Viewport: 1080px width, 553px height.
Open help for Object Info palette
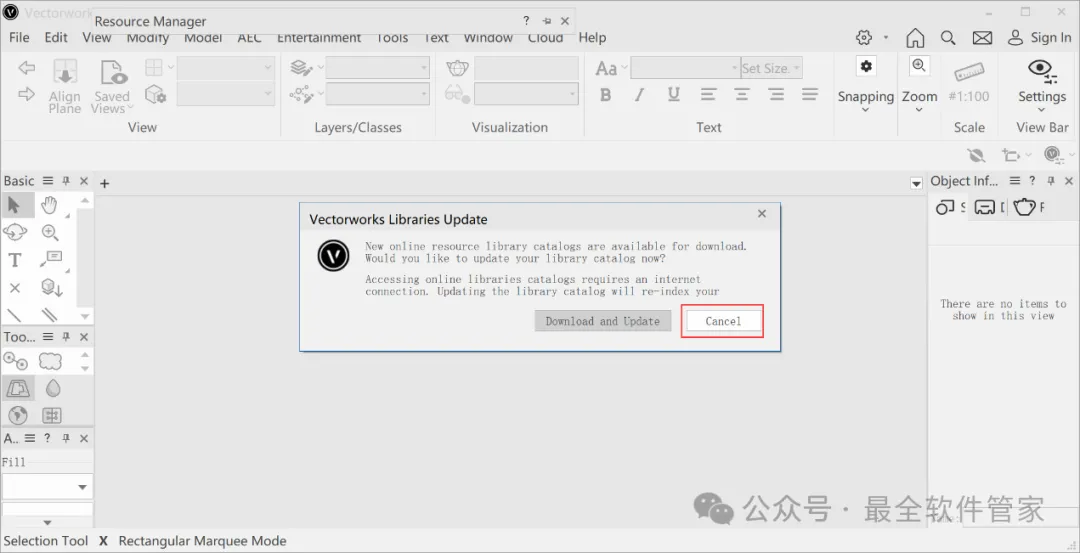click(1032, 180)
